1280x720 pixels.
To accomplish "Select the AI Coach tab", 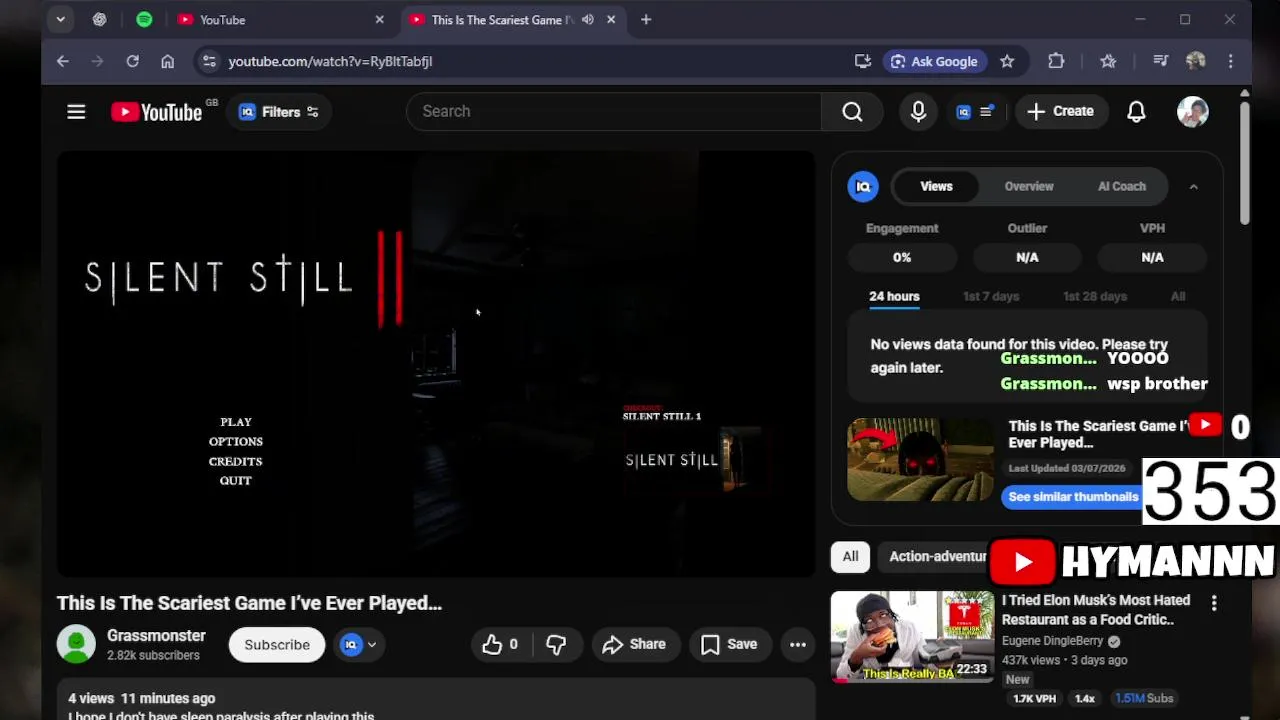I will click(x=1122, y=186).
